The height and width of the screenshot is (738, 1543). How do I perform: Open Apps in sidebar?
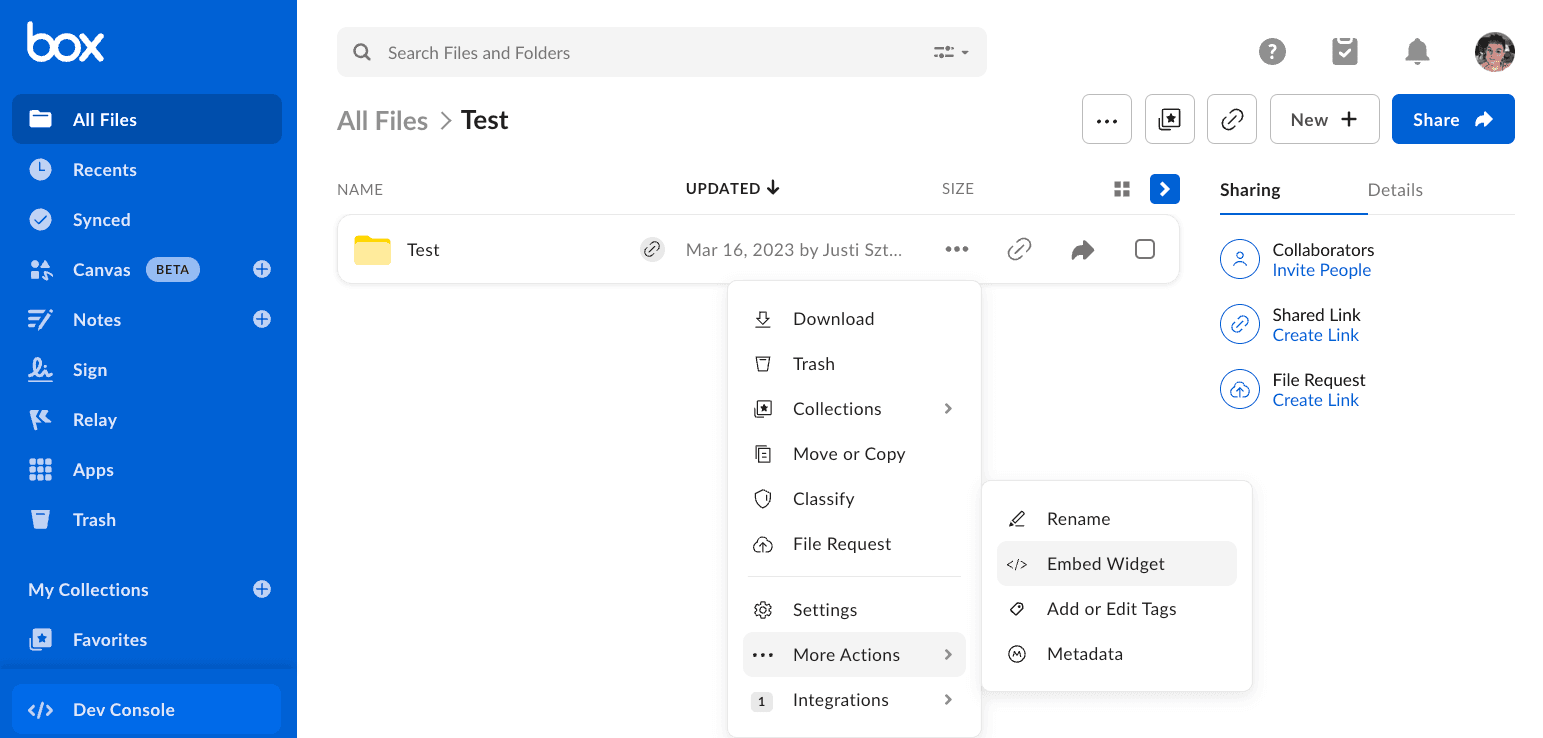point(147,469)
